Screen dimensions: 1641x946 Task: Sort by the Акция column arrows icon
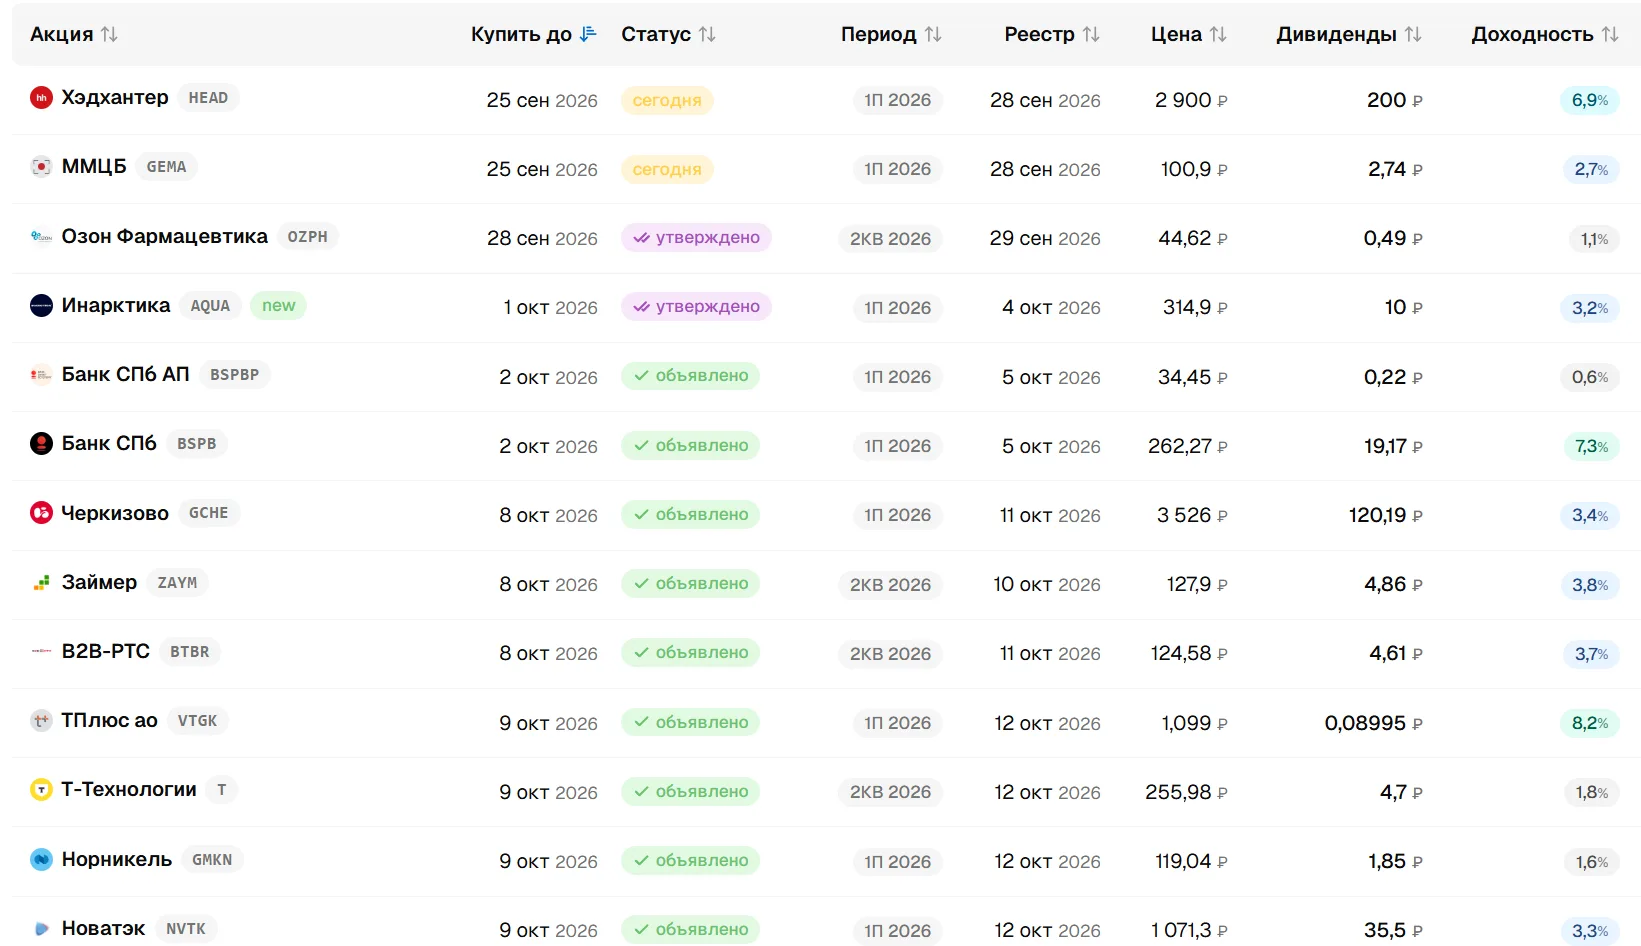coord(109,34)
